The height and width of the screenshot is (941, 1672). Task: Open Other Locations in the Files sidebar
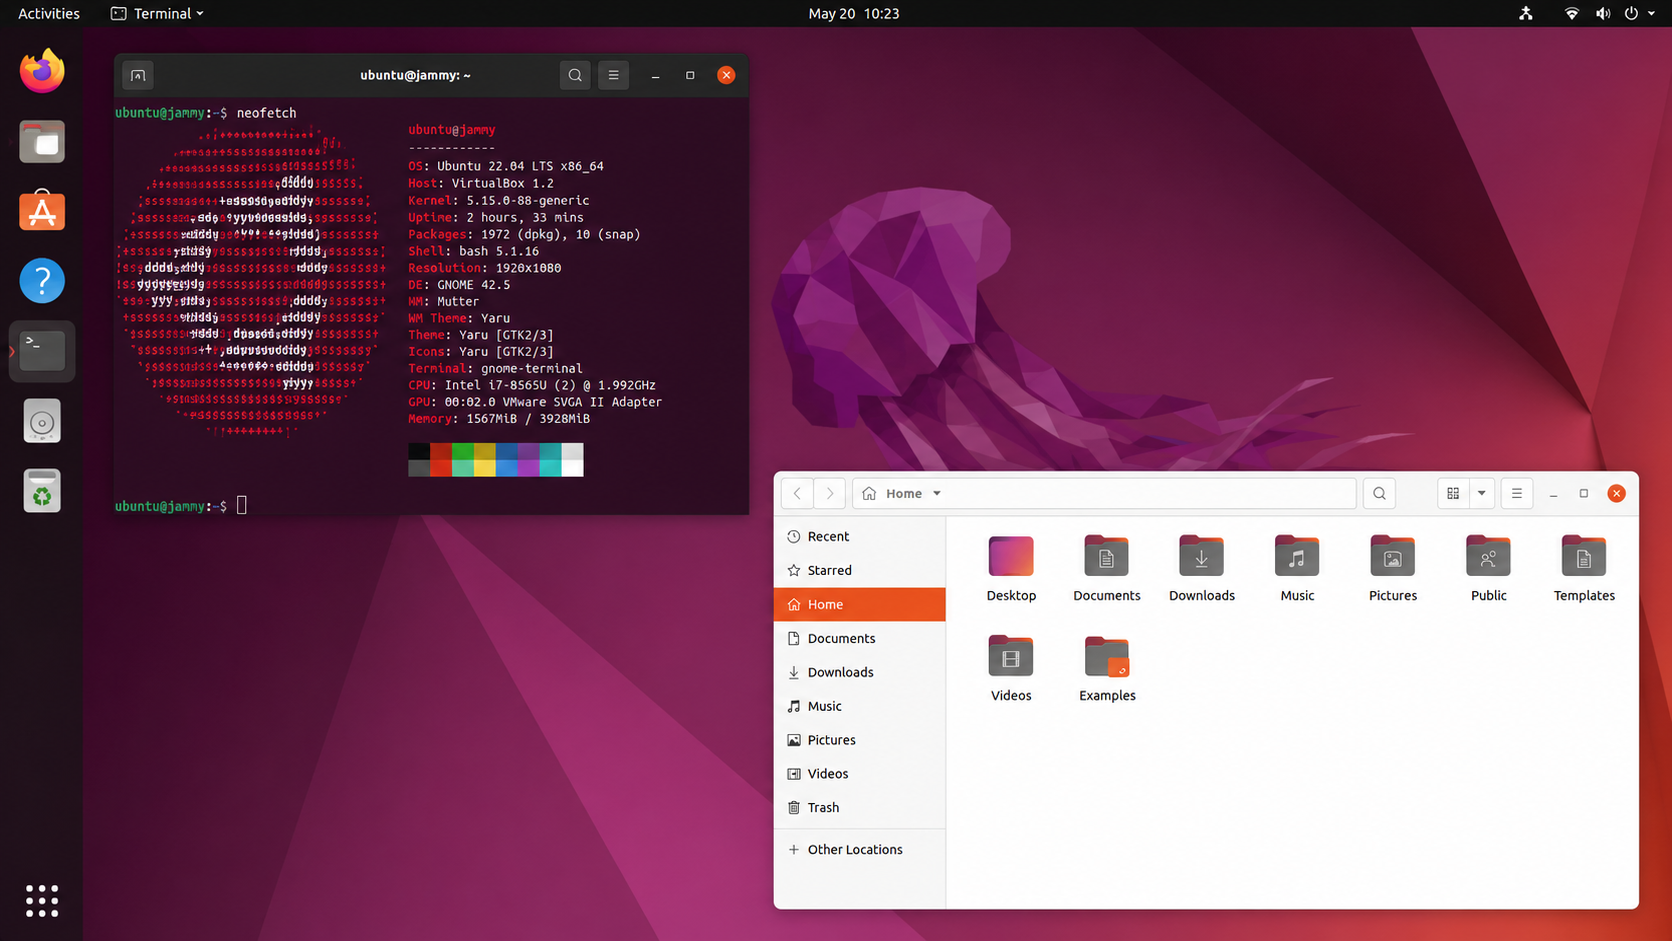click(860, 849)
